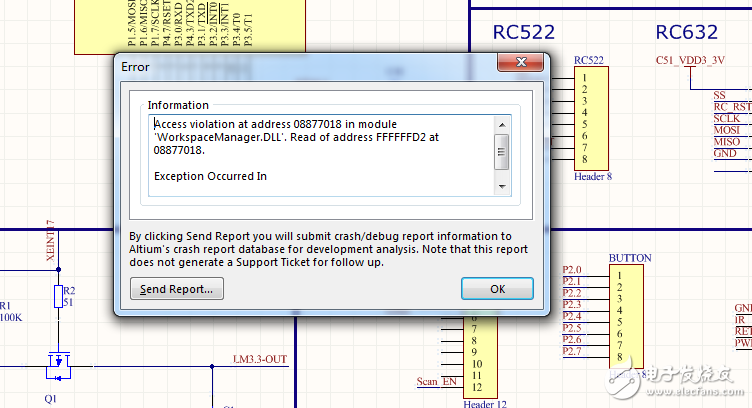Viewport: 752px width, 408px height.
Task: Select the Q1 MOSFET symbol
Action: pos(57,363)
